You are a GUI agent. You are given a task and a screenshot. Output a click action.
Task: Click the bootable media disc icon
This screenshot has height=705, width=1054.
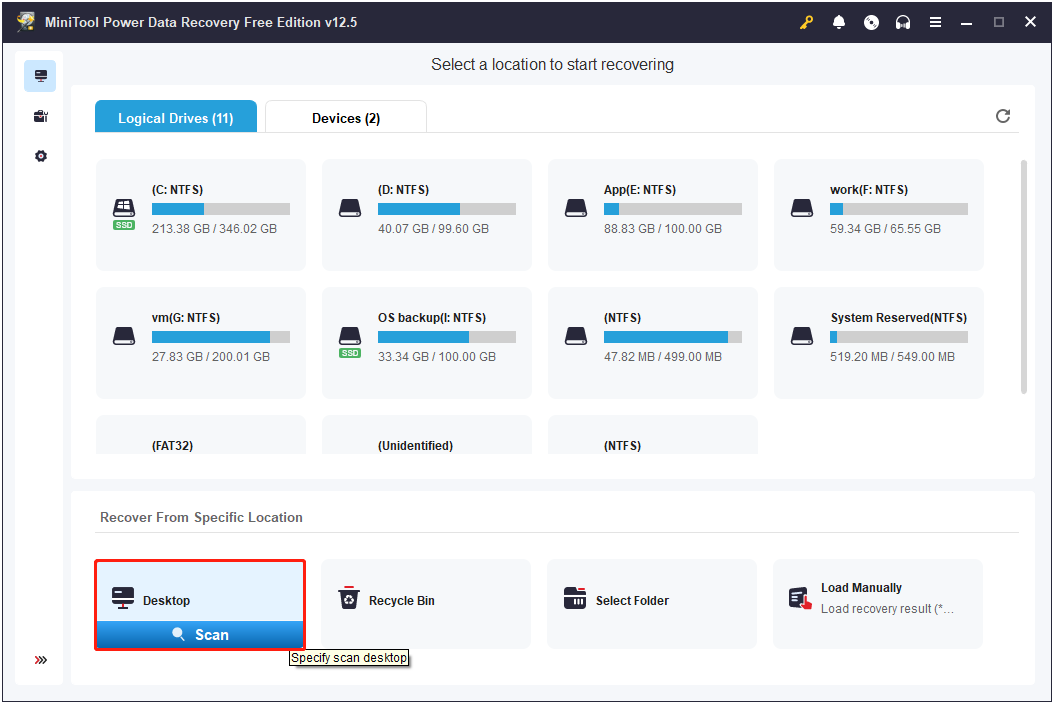click(871, 22)
